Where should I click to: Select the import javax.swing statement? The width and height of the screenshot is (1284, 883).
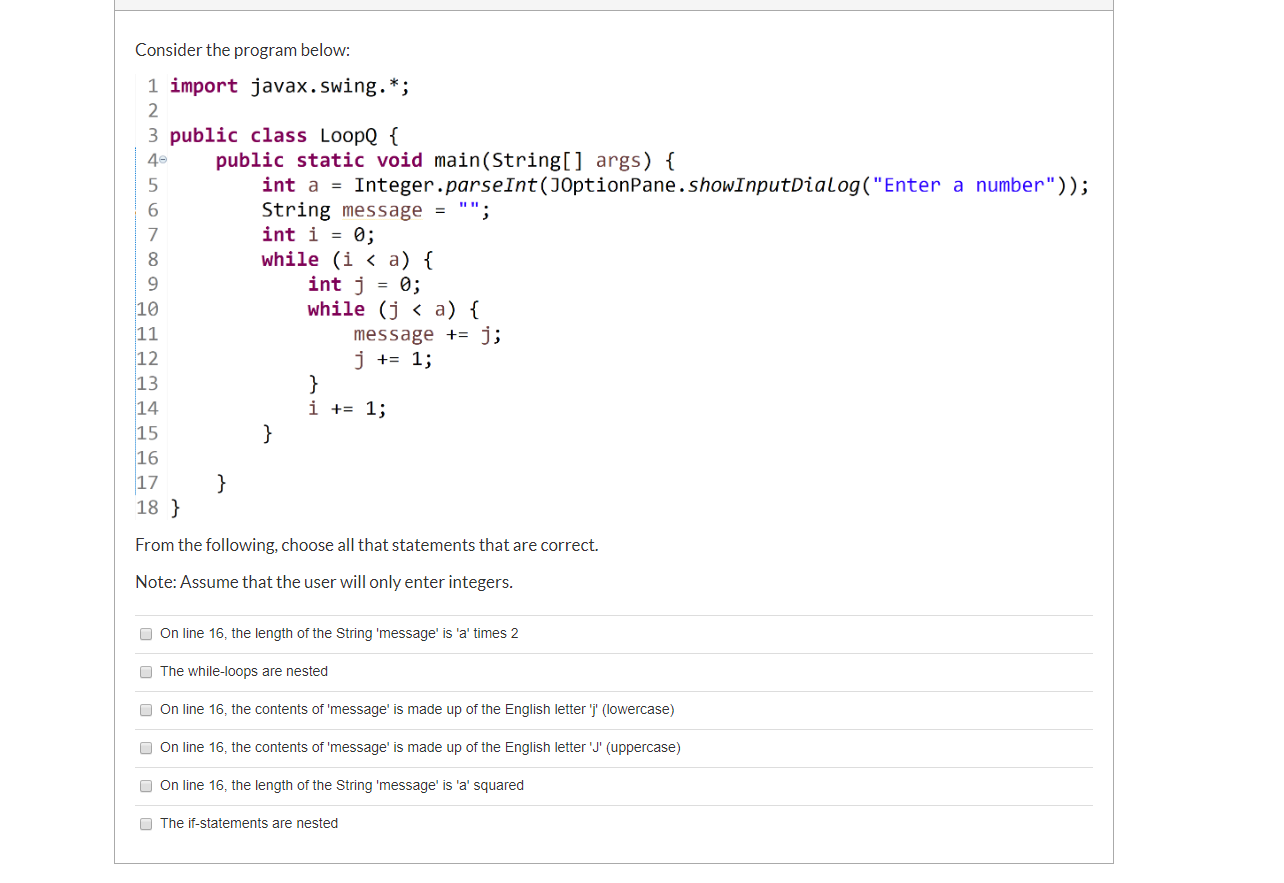(x=288, y=85)
